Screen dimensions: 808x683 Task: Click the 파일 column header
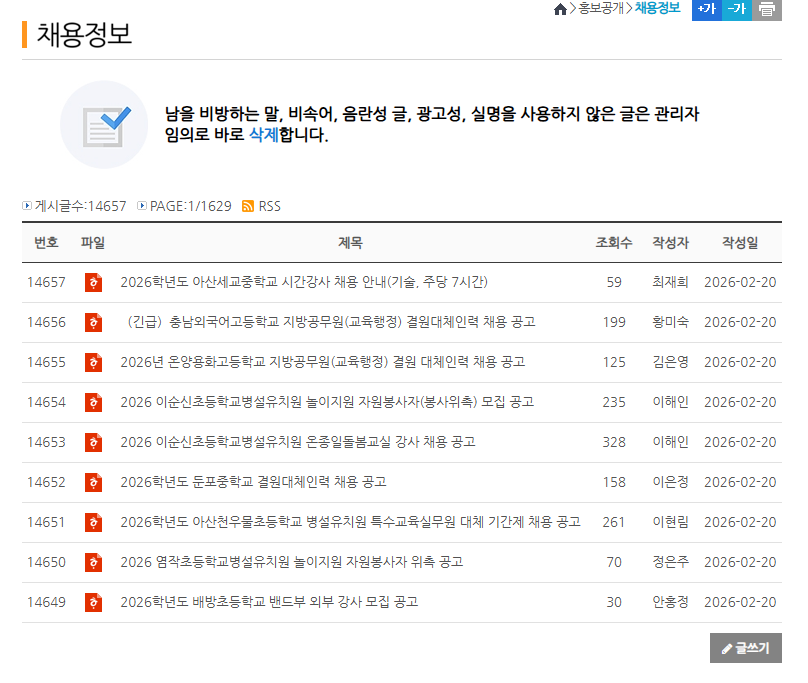point(93,242)
